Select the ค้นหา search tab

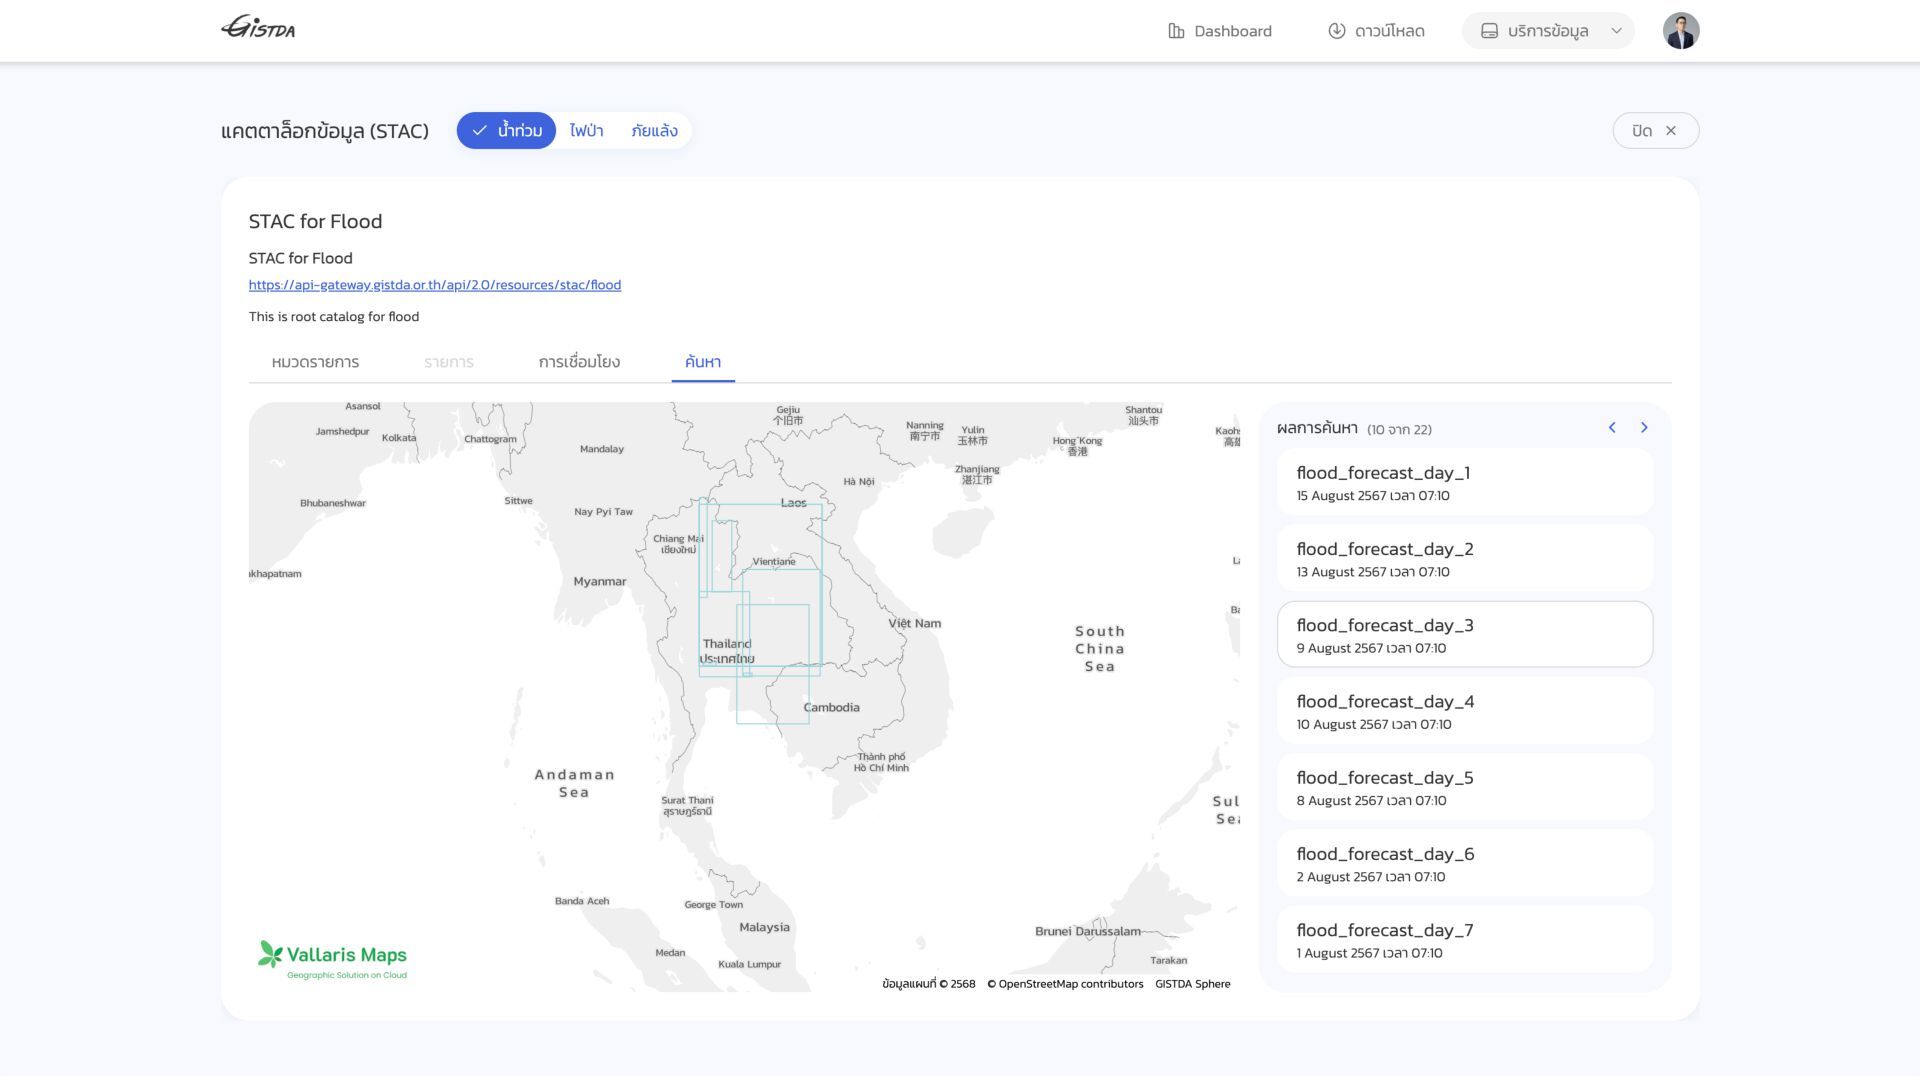pyautogui.click(x=702, y=362)
